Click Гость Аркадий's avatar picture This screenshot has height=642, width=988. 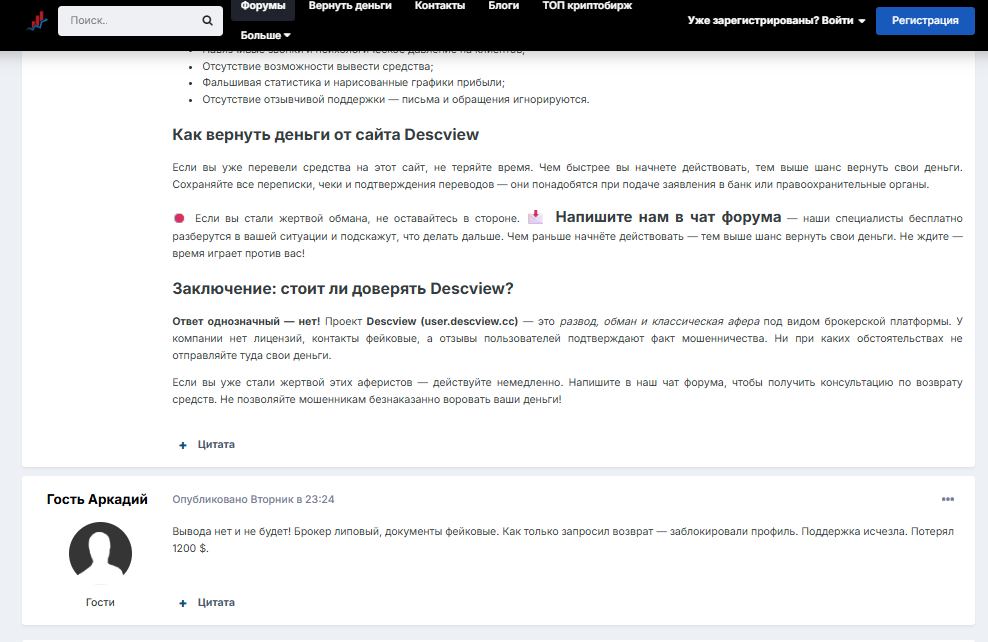[x=100, y=553]
